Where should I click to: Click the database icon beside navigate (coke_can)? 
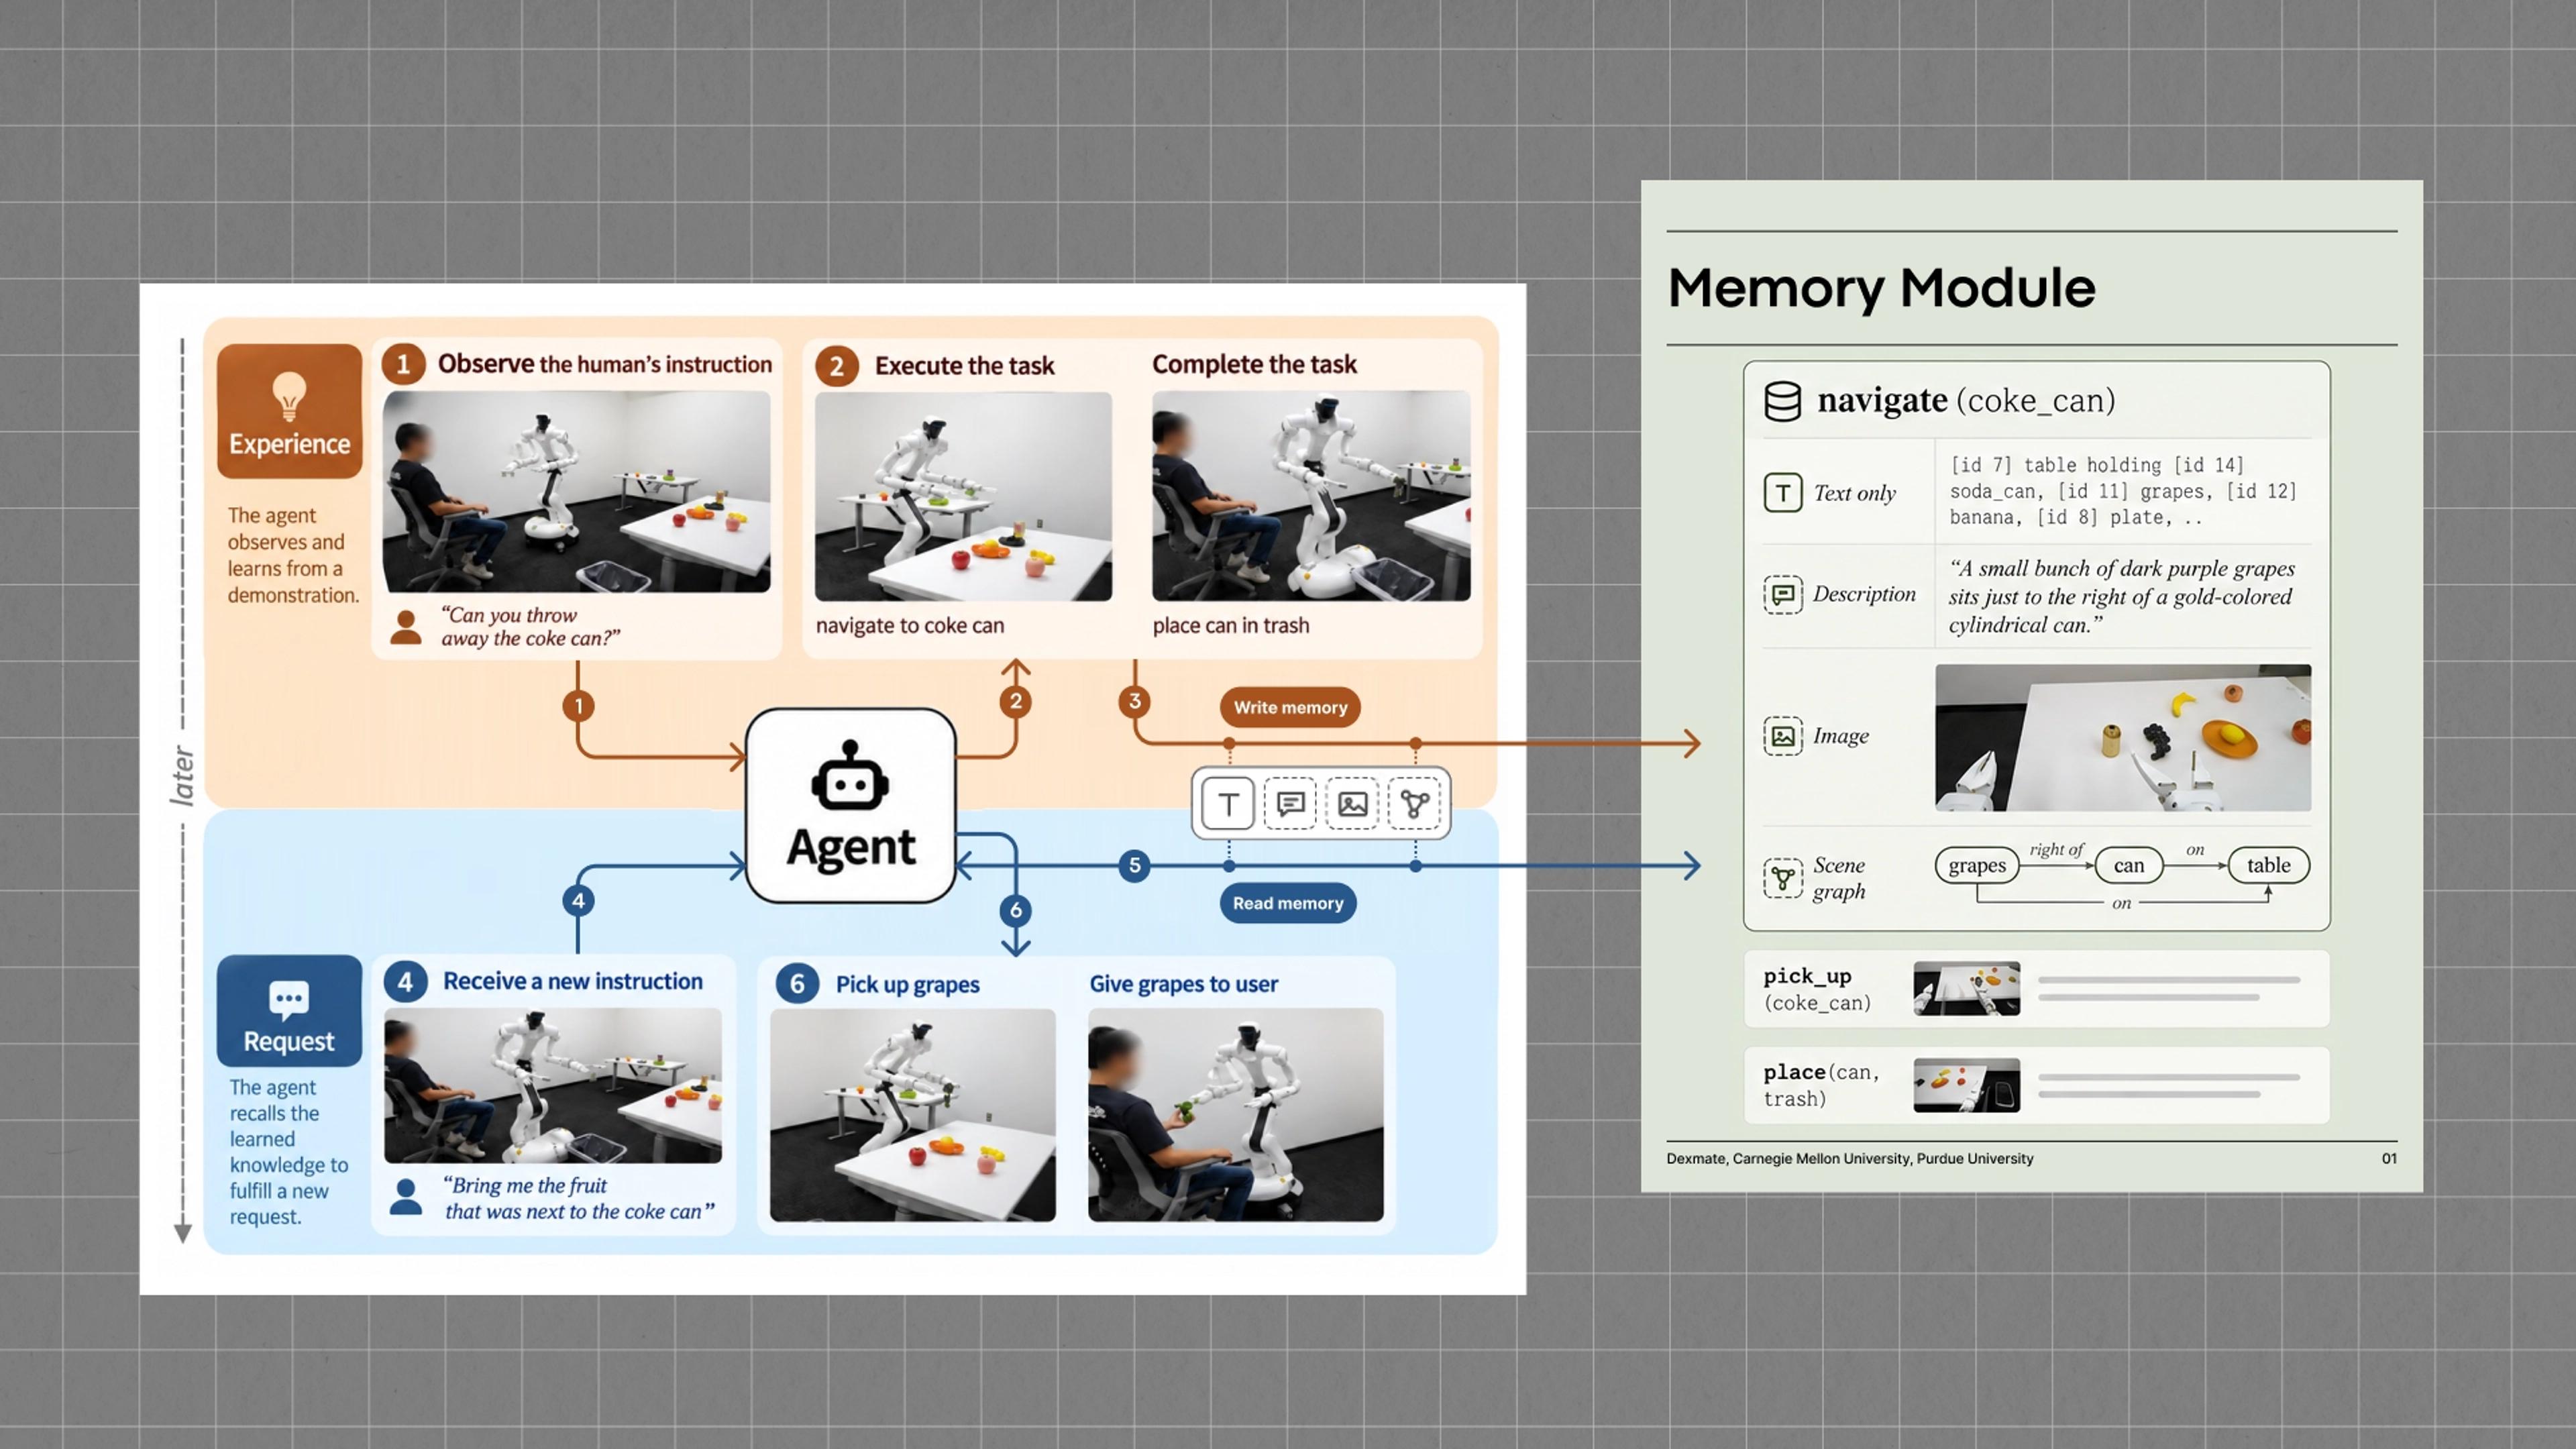(x=1782, y=401)
